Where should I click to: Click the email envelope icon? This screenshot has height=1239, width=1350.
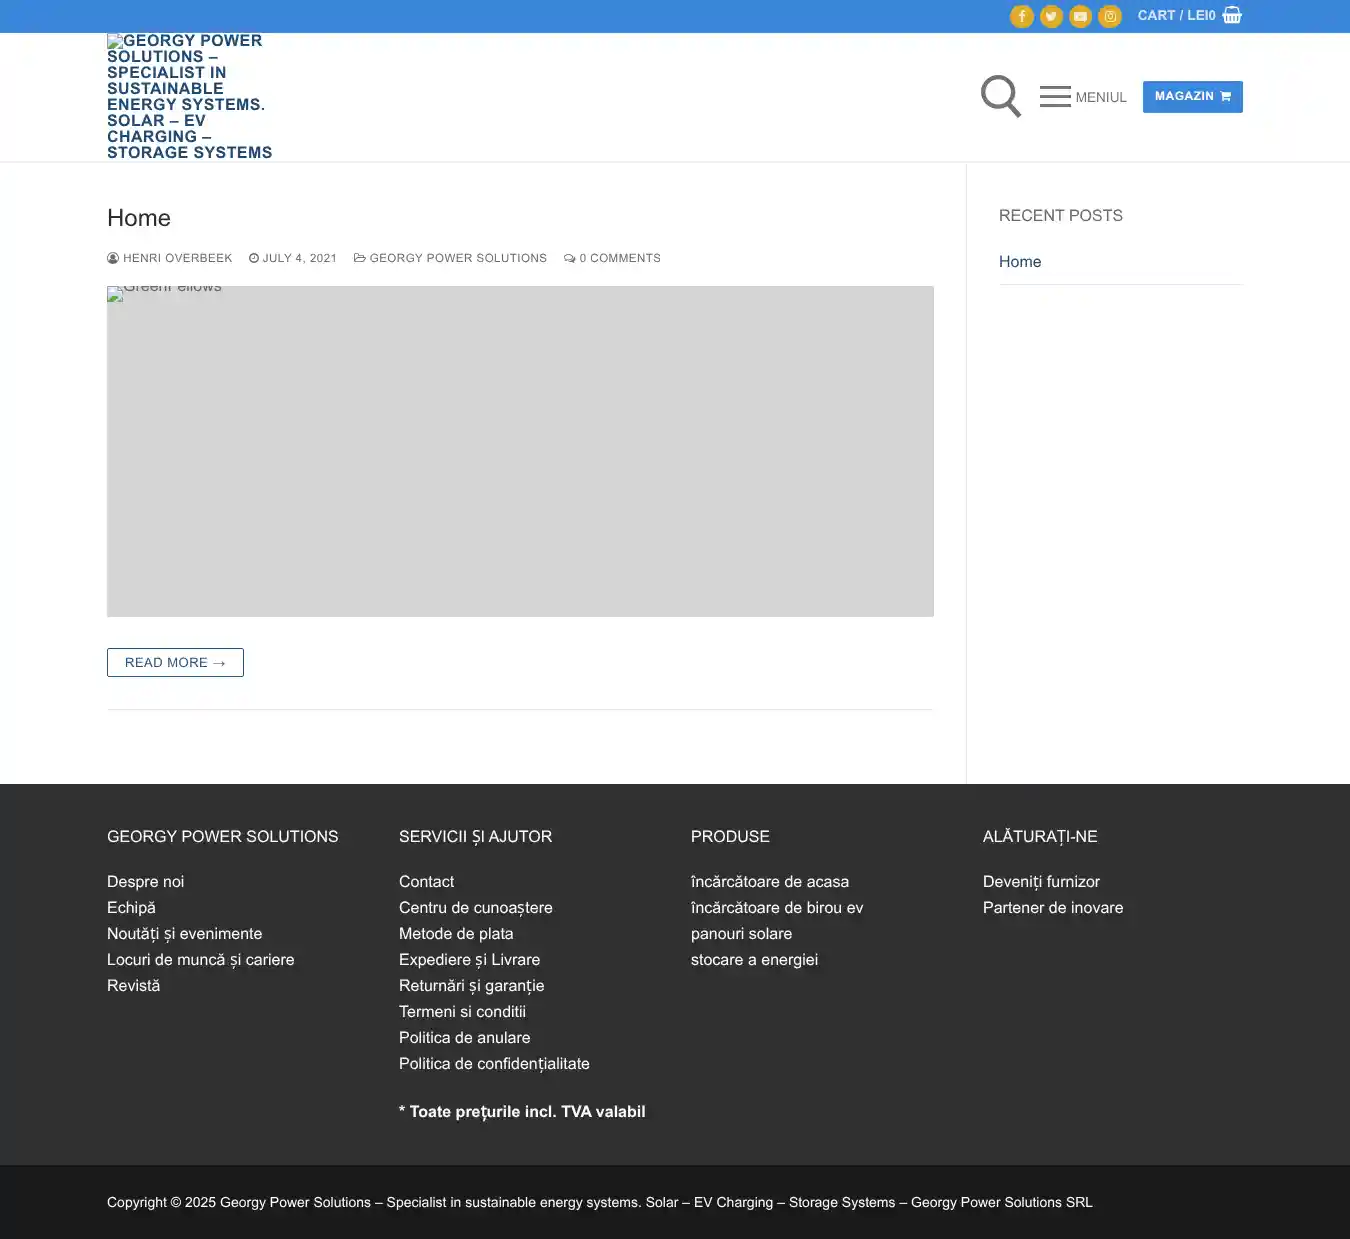[x=1080, y=16]
